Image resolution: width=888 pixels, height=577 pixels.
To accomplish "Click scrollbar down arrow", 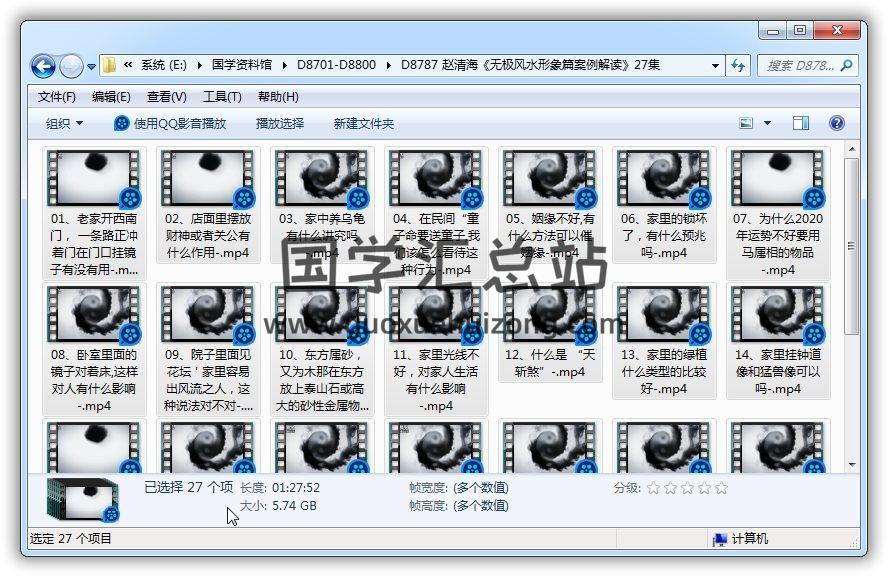I will pos(851,465).
